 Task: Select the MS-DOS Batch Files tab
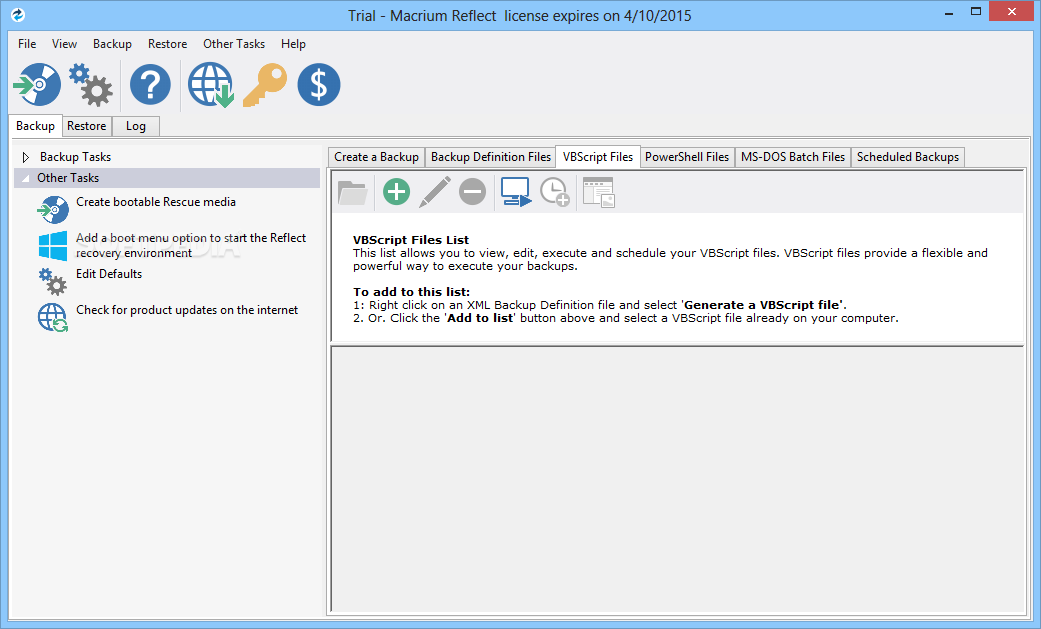pyautogui.click(x=793, y=157)
